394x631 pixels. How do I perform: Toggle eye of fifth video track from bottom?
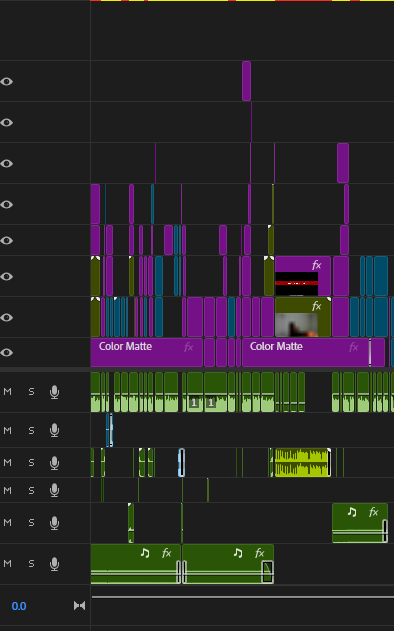click(x=6, y=204)
